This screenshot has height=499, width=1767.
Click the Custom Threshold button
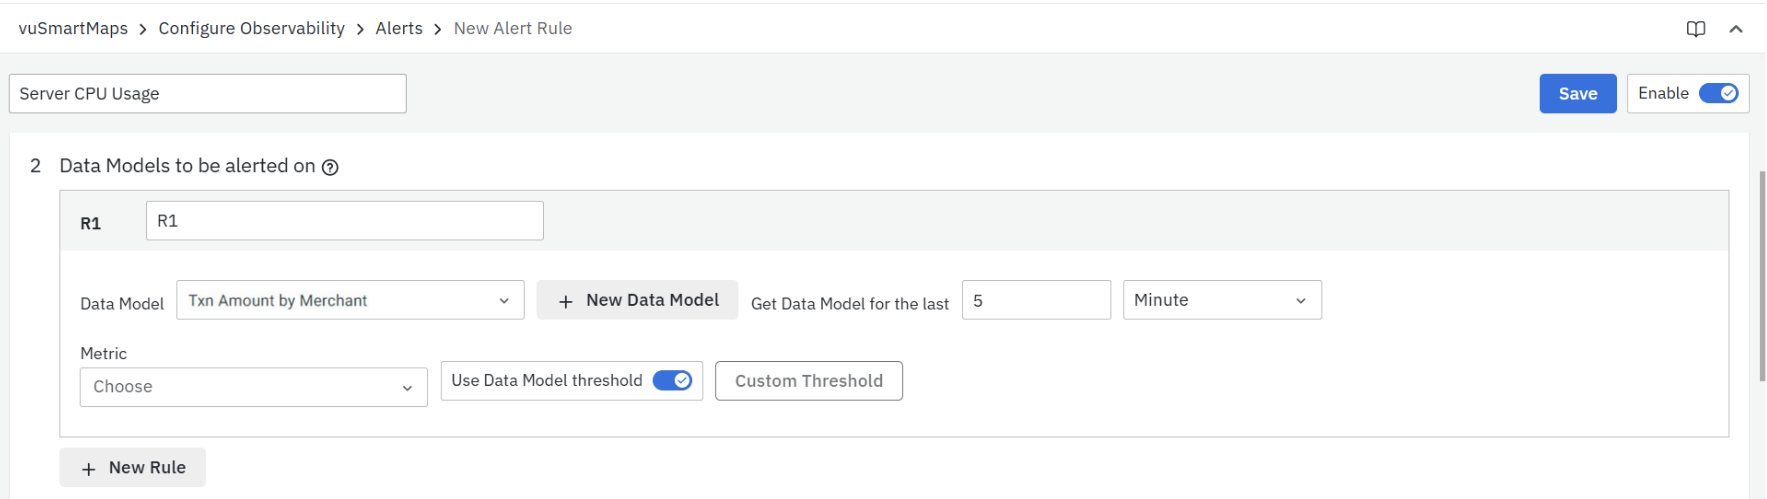pyautogui.click(x=808, y=381)
